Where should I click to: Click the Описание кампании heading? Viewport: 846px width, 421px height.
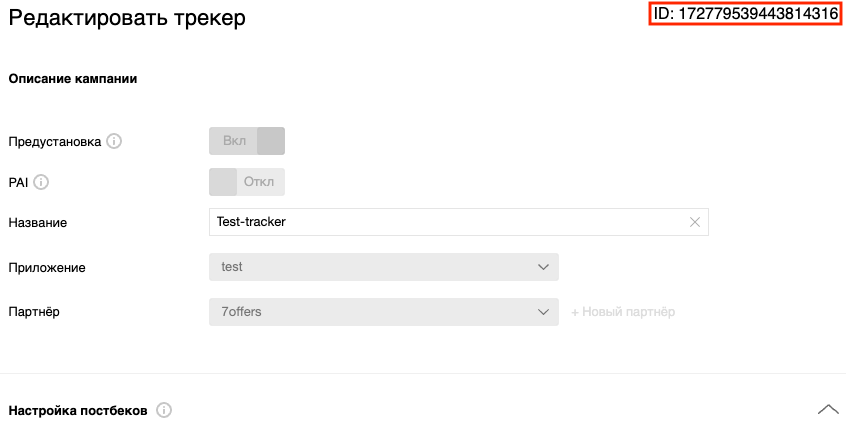click(x=73, y=79)
